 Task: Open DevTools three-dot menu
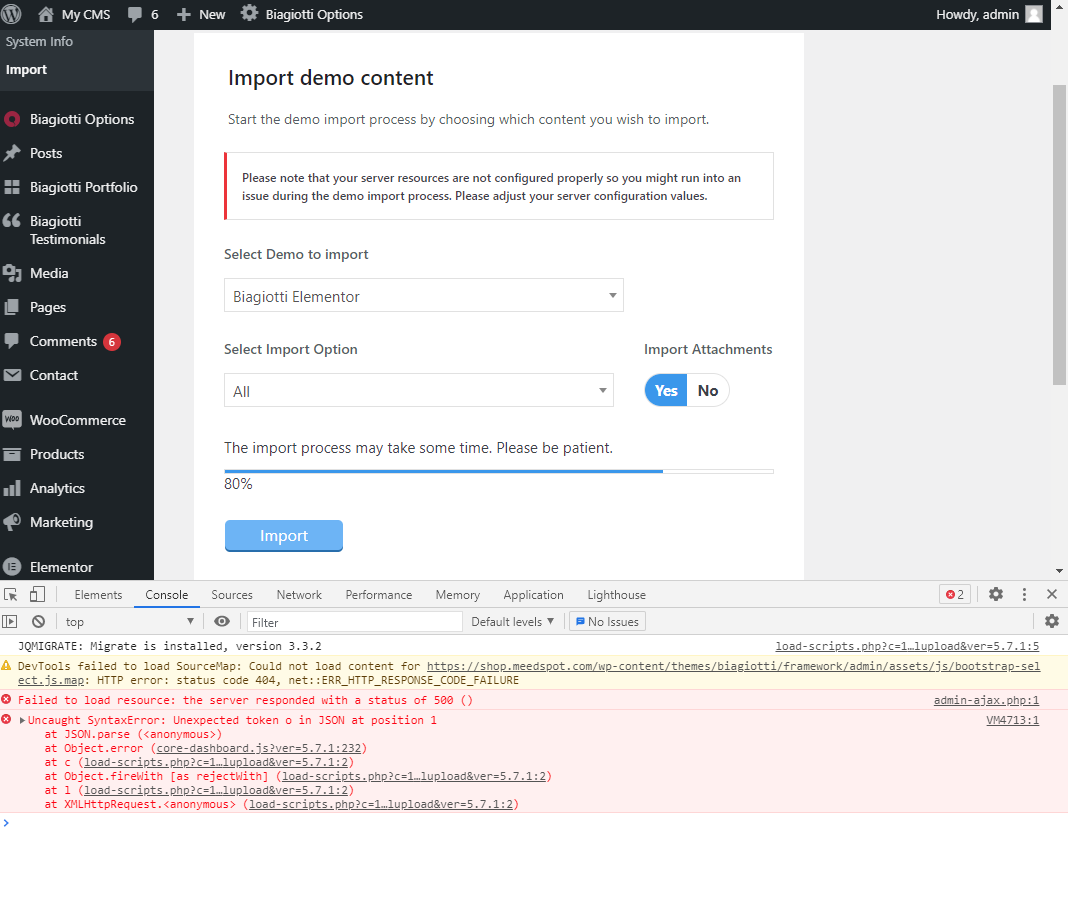[1024, 594]
